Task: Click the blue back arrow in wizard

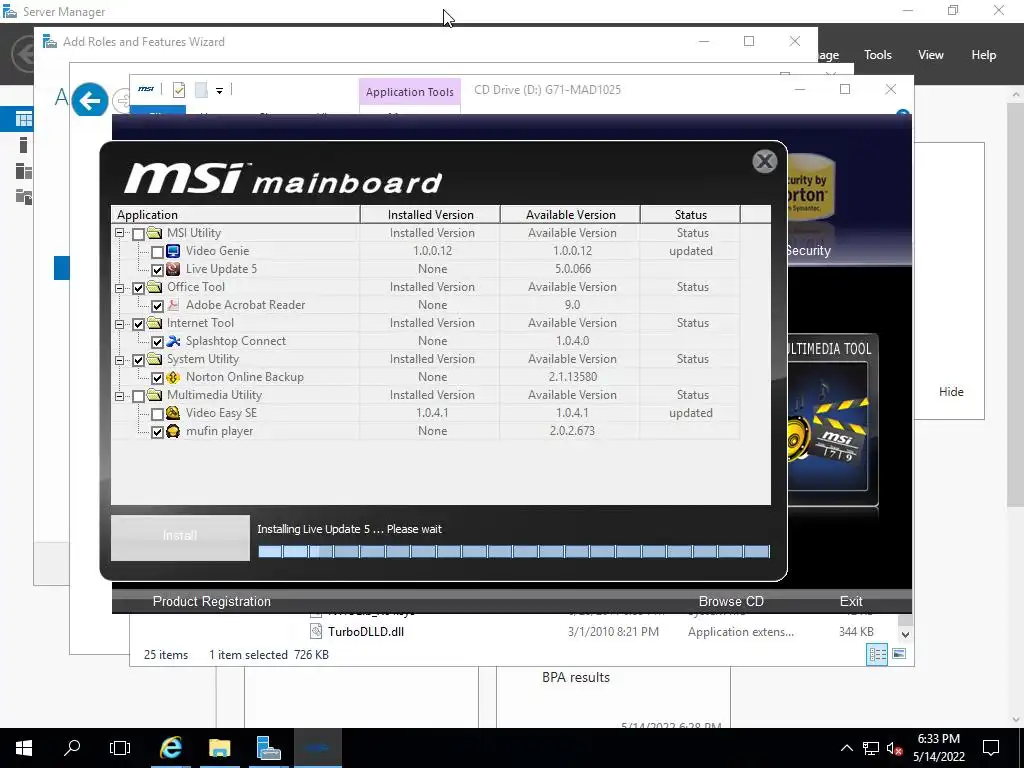Action: coord(89,101)
